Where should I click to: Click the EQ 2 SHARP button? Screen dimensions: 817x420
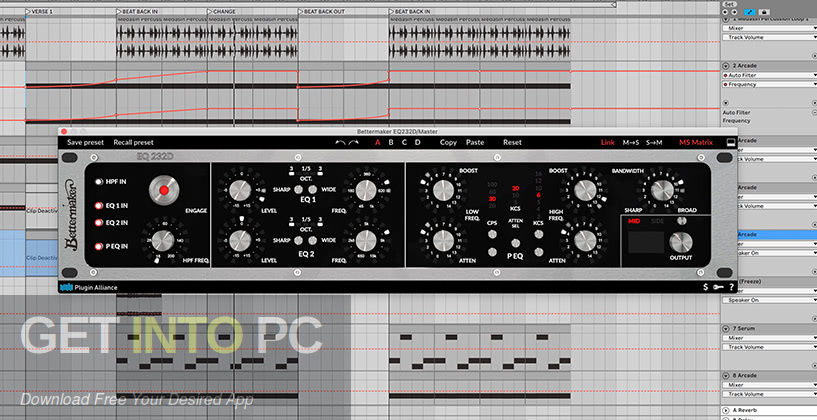[x=299, y=240]
